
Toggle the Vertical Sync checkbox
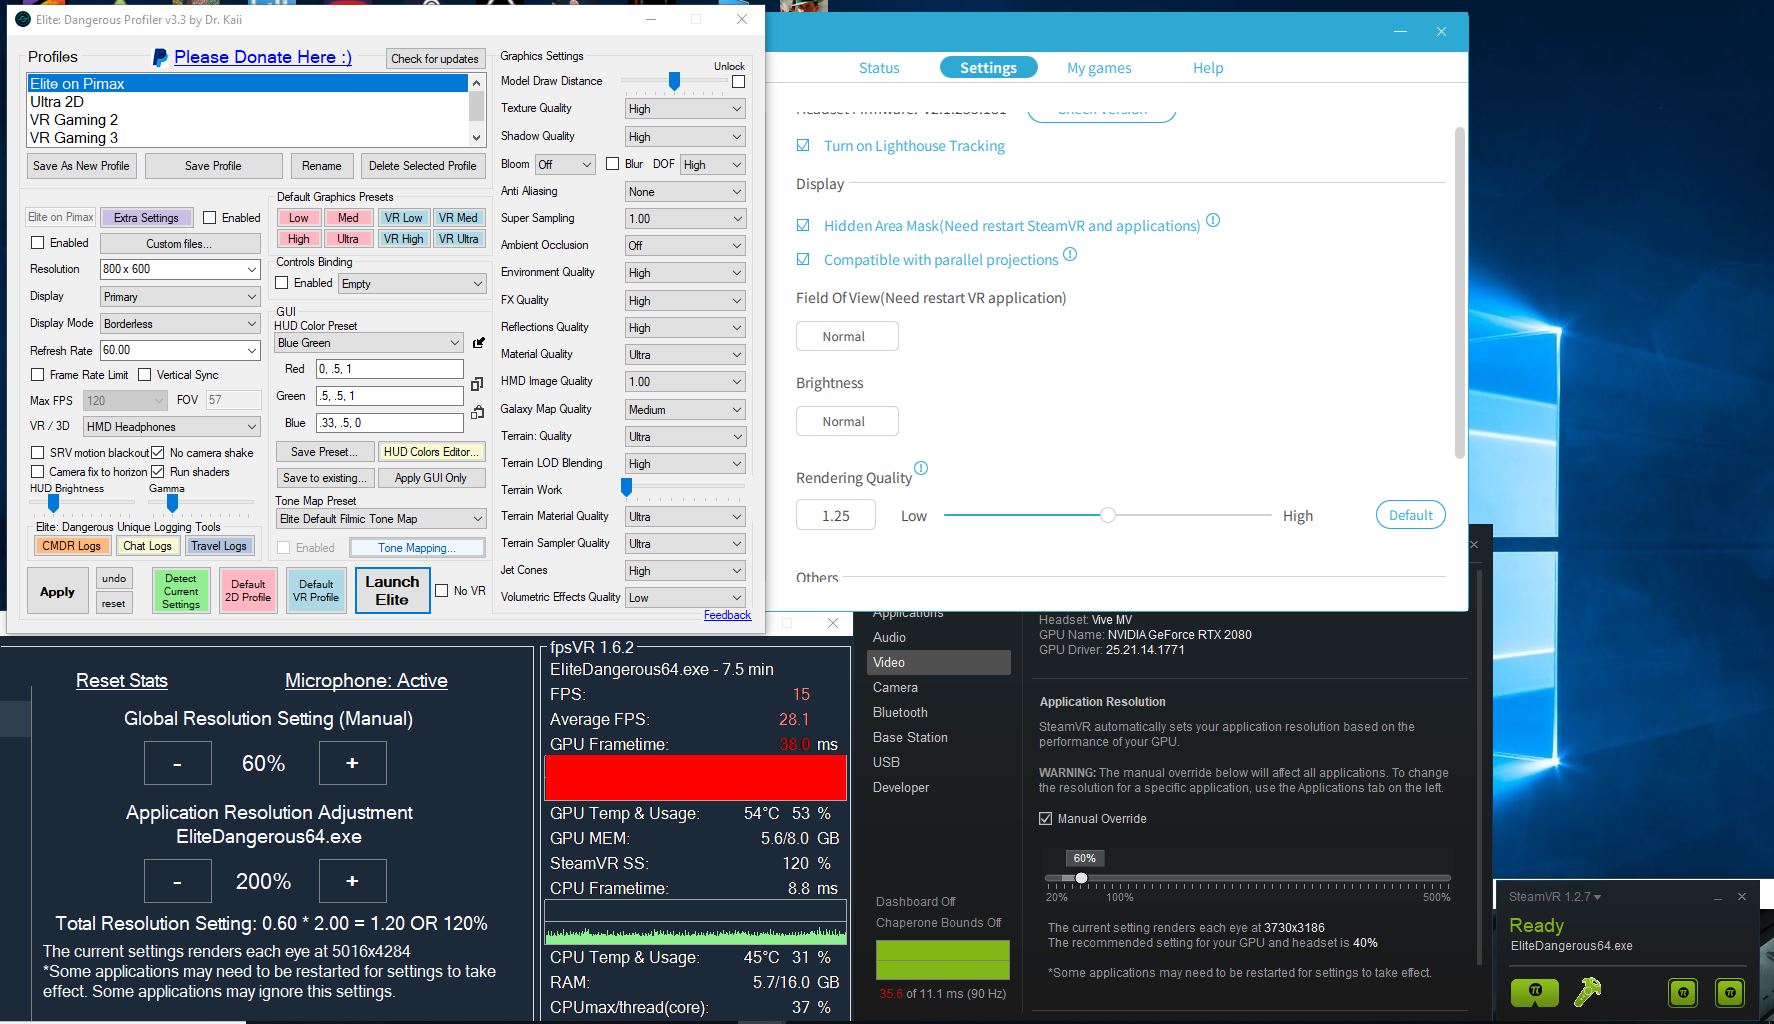[x=144, y=375]
